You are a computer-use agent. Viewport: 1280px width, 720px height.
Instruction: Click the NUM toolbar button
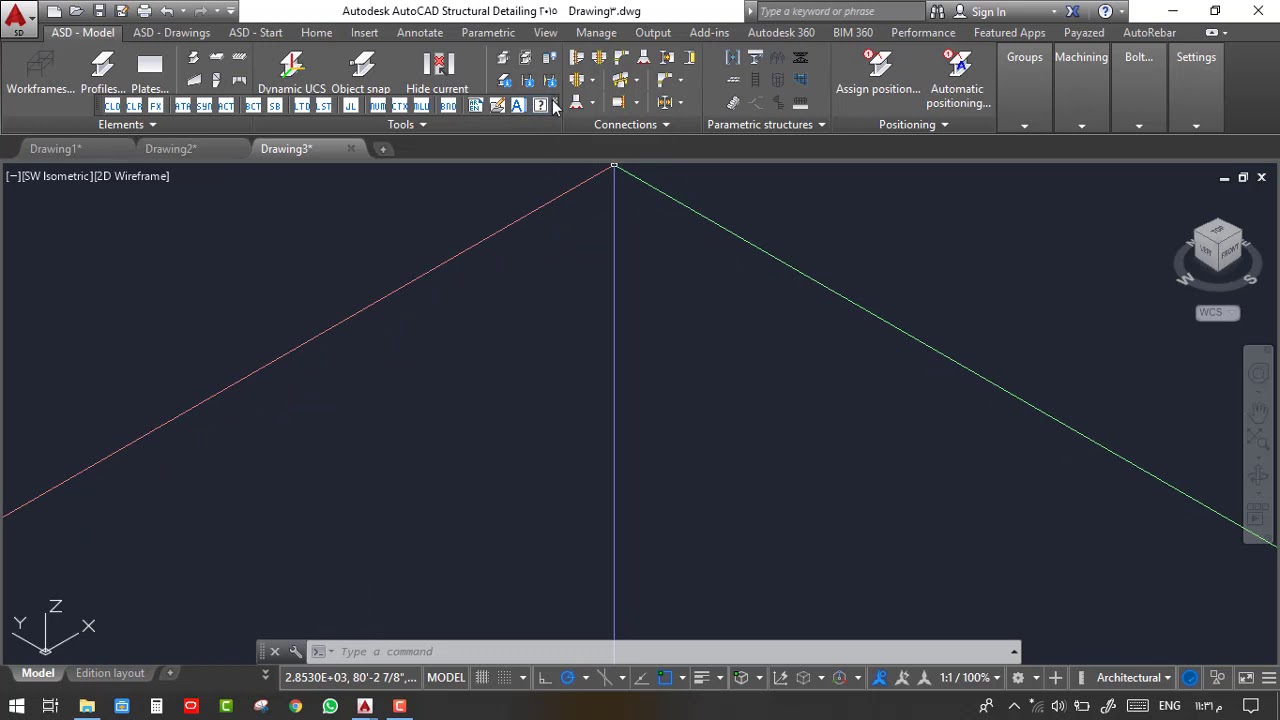tap(377, 106)
